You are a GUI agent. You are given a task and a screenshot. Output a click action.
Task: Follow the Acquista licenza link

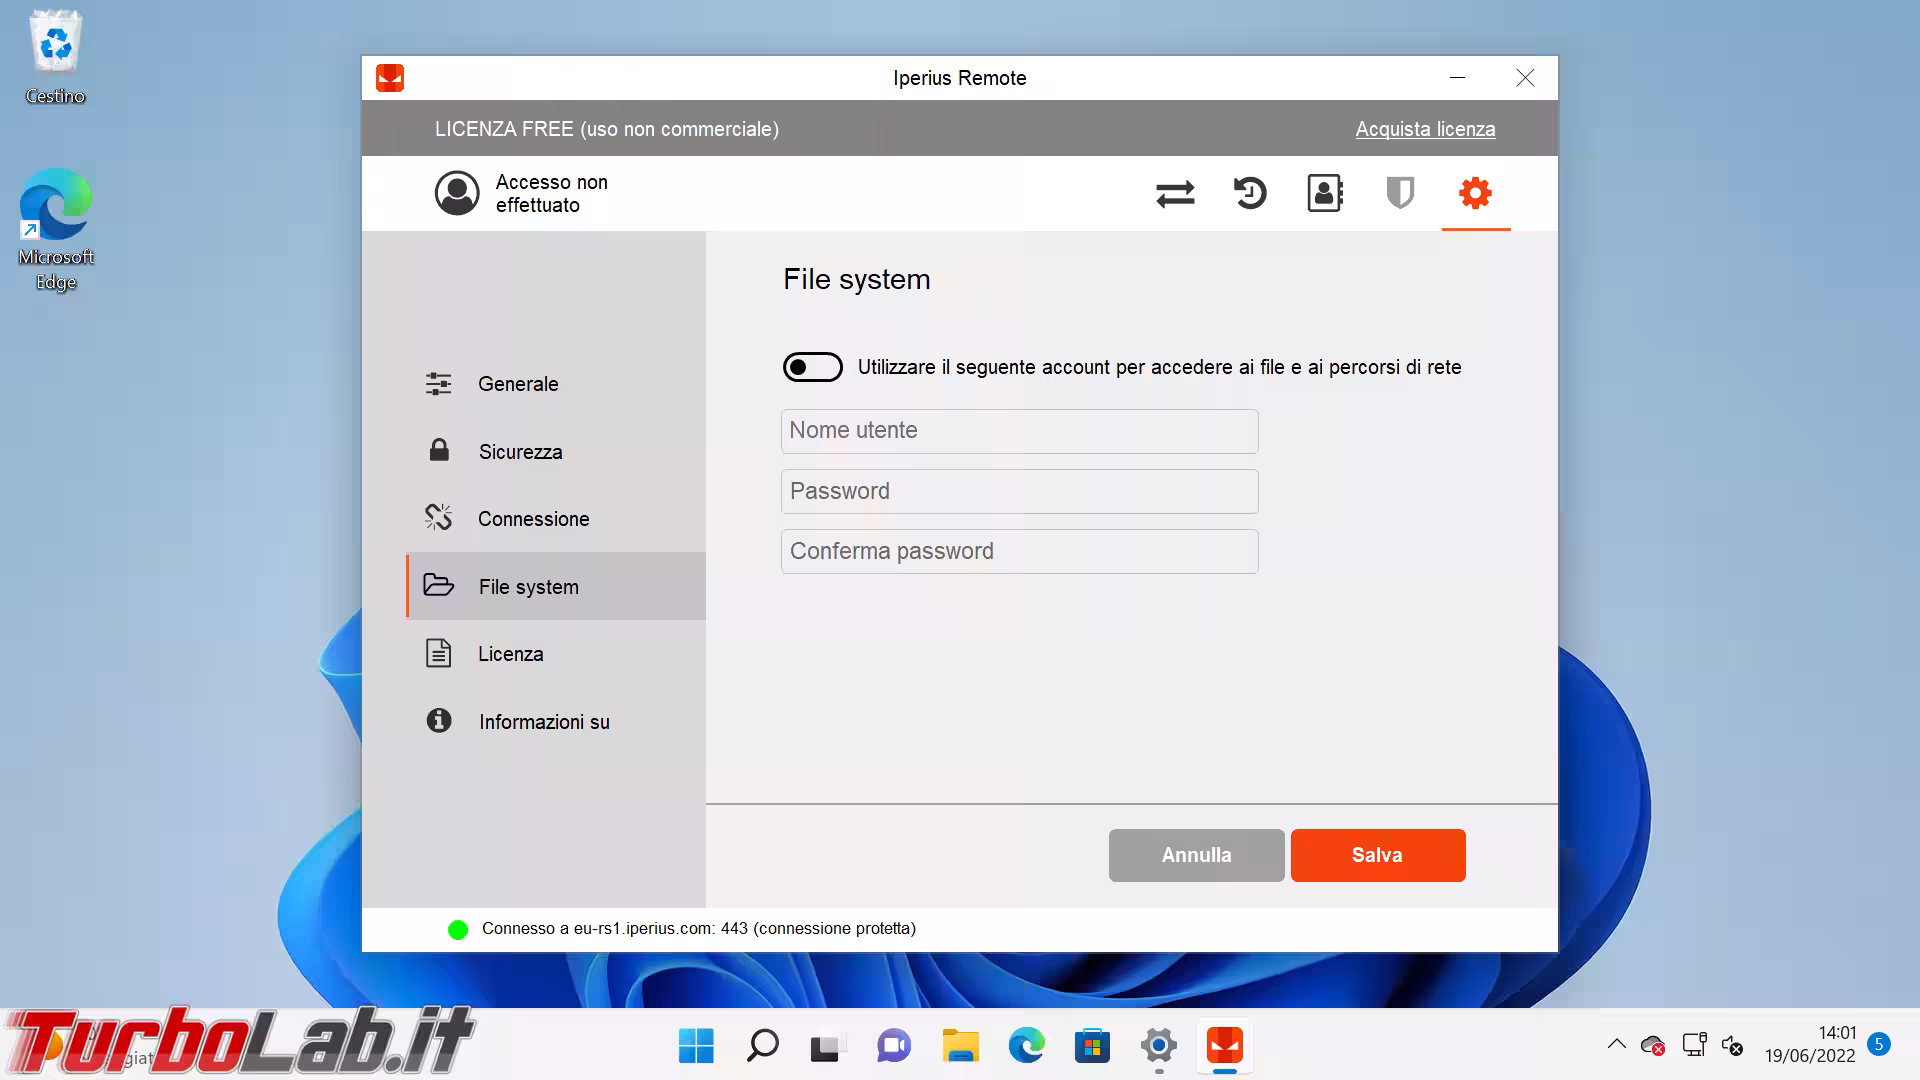pos(1425,129)
